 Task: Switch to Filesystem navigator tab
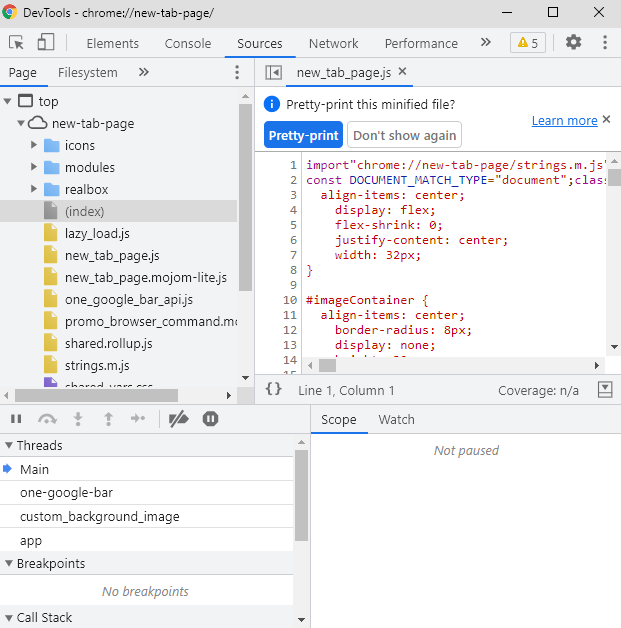pyautogui.click(x=88, y=72)
